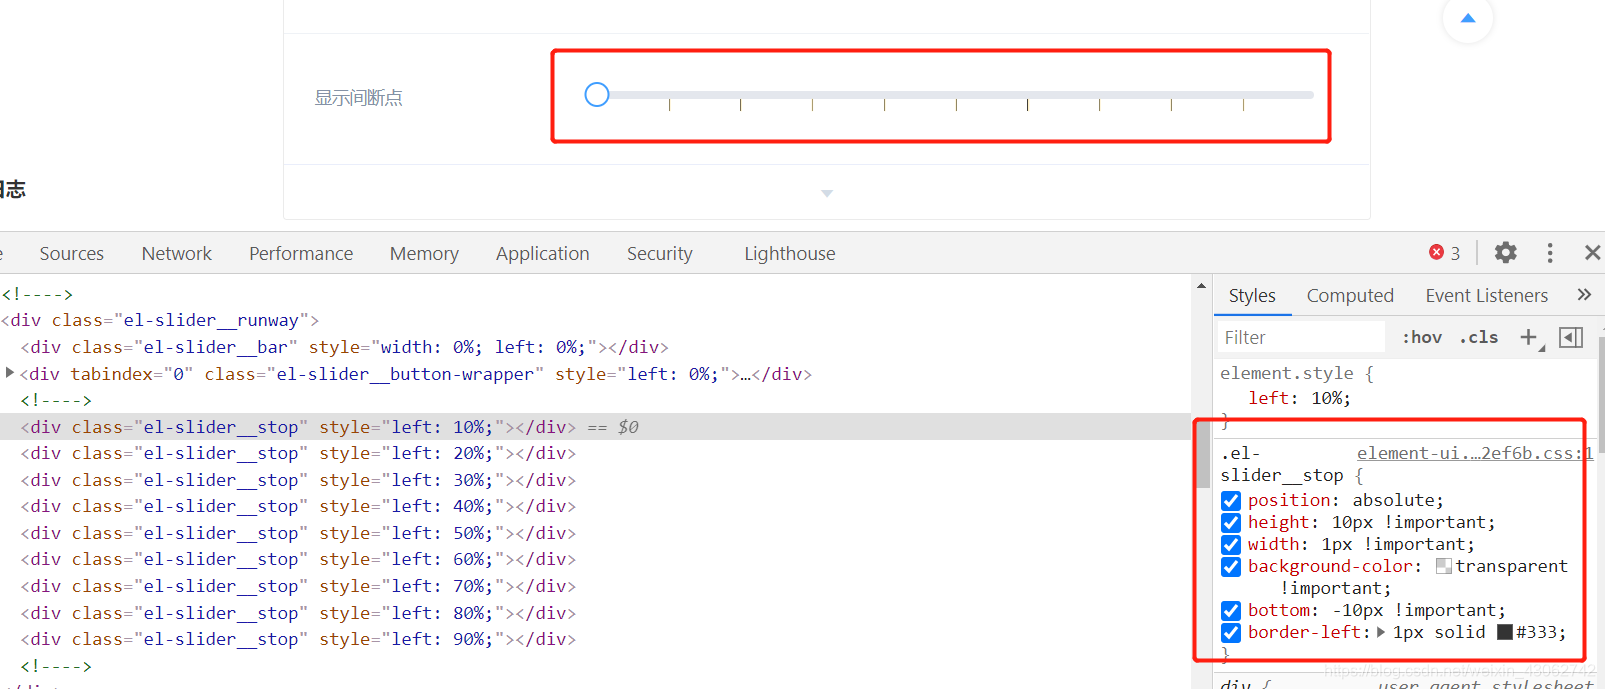Select el-slider__stop left 20% node

298,453
